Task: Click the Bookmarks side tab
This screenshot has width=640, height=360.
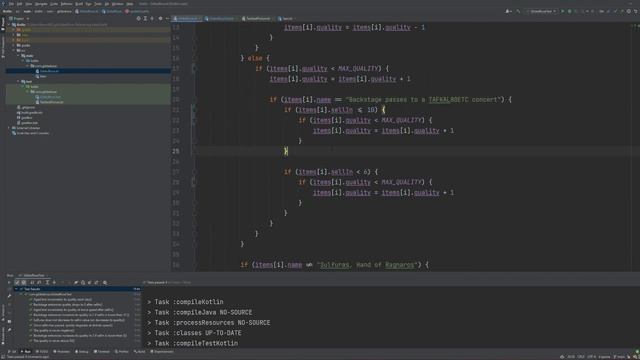Action: point(3,335)
